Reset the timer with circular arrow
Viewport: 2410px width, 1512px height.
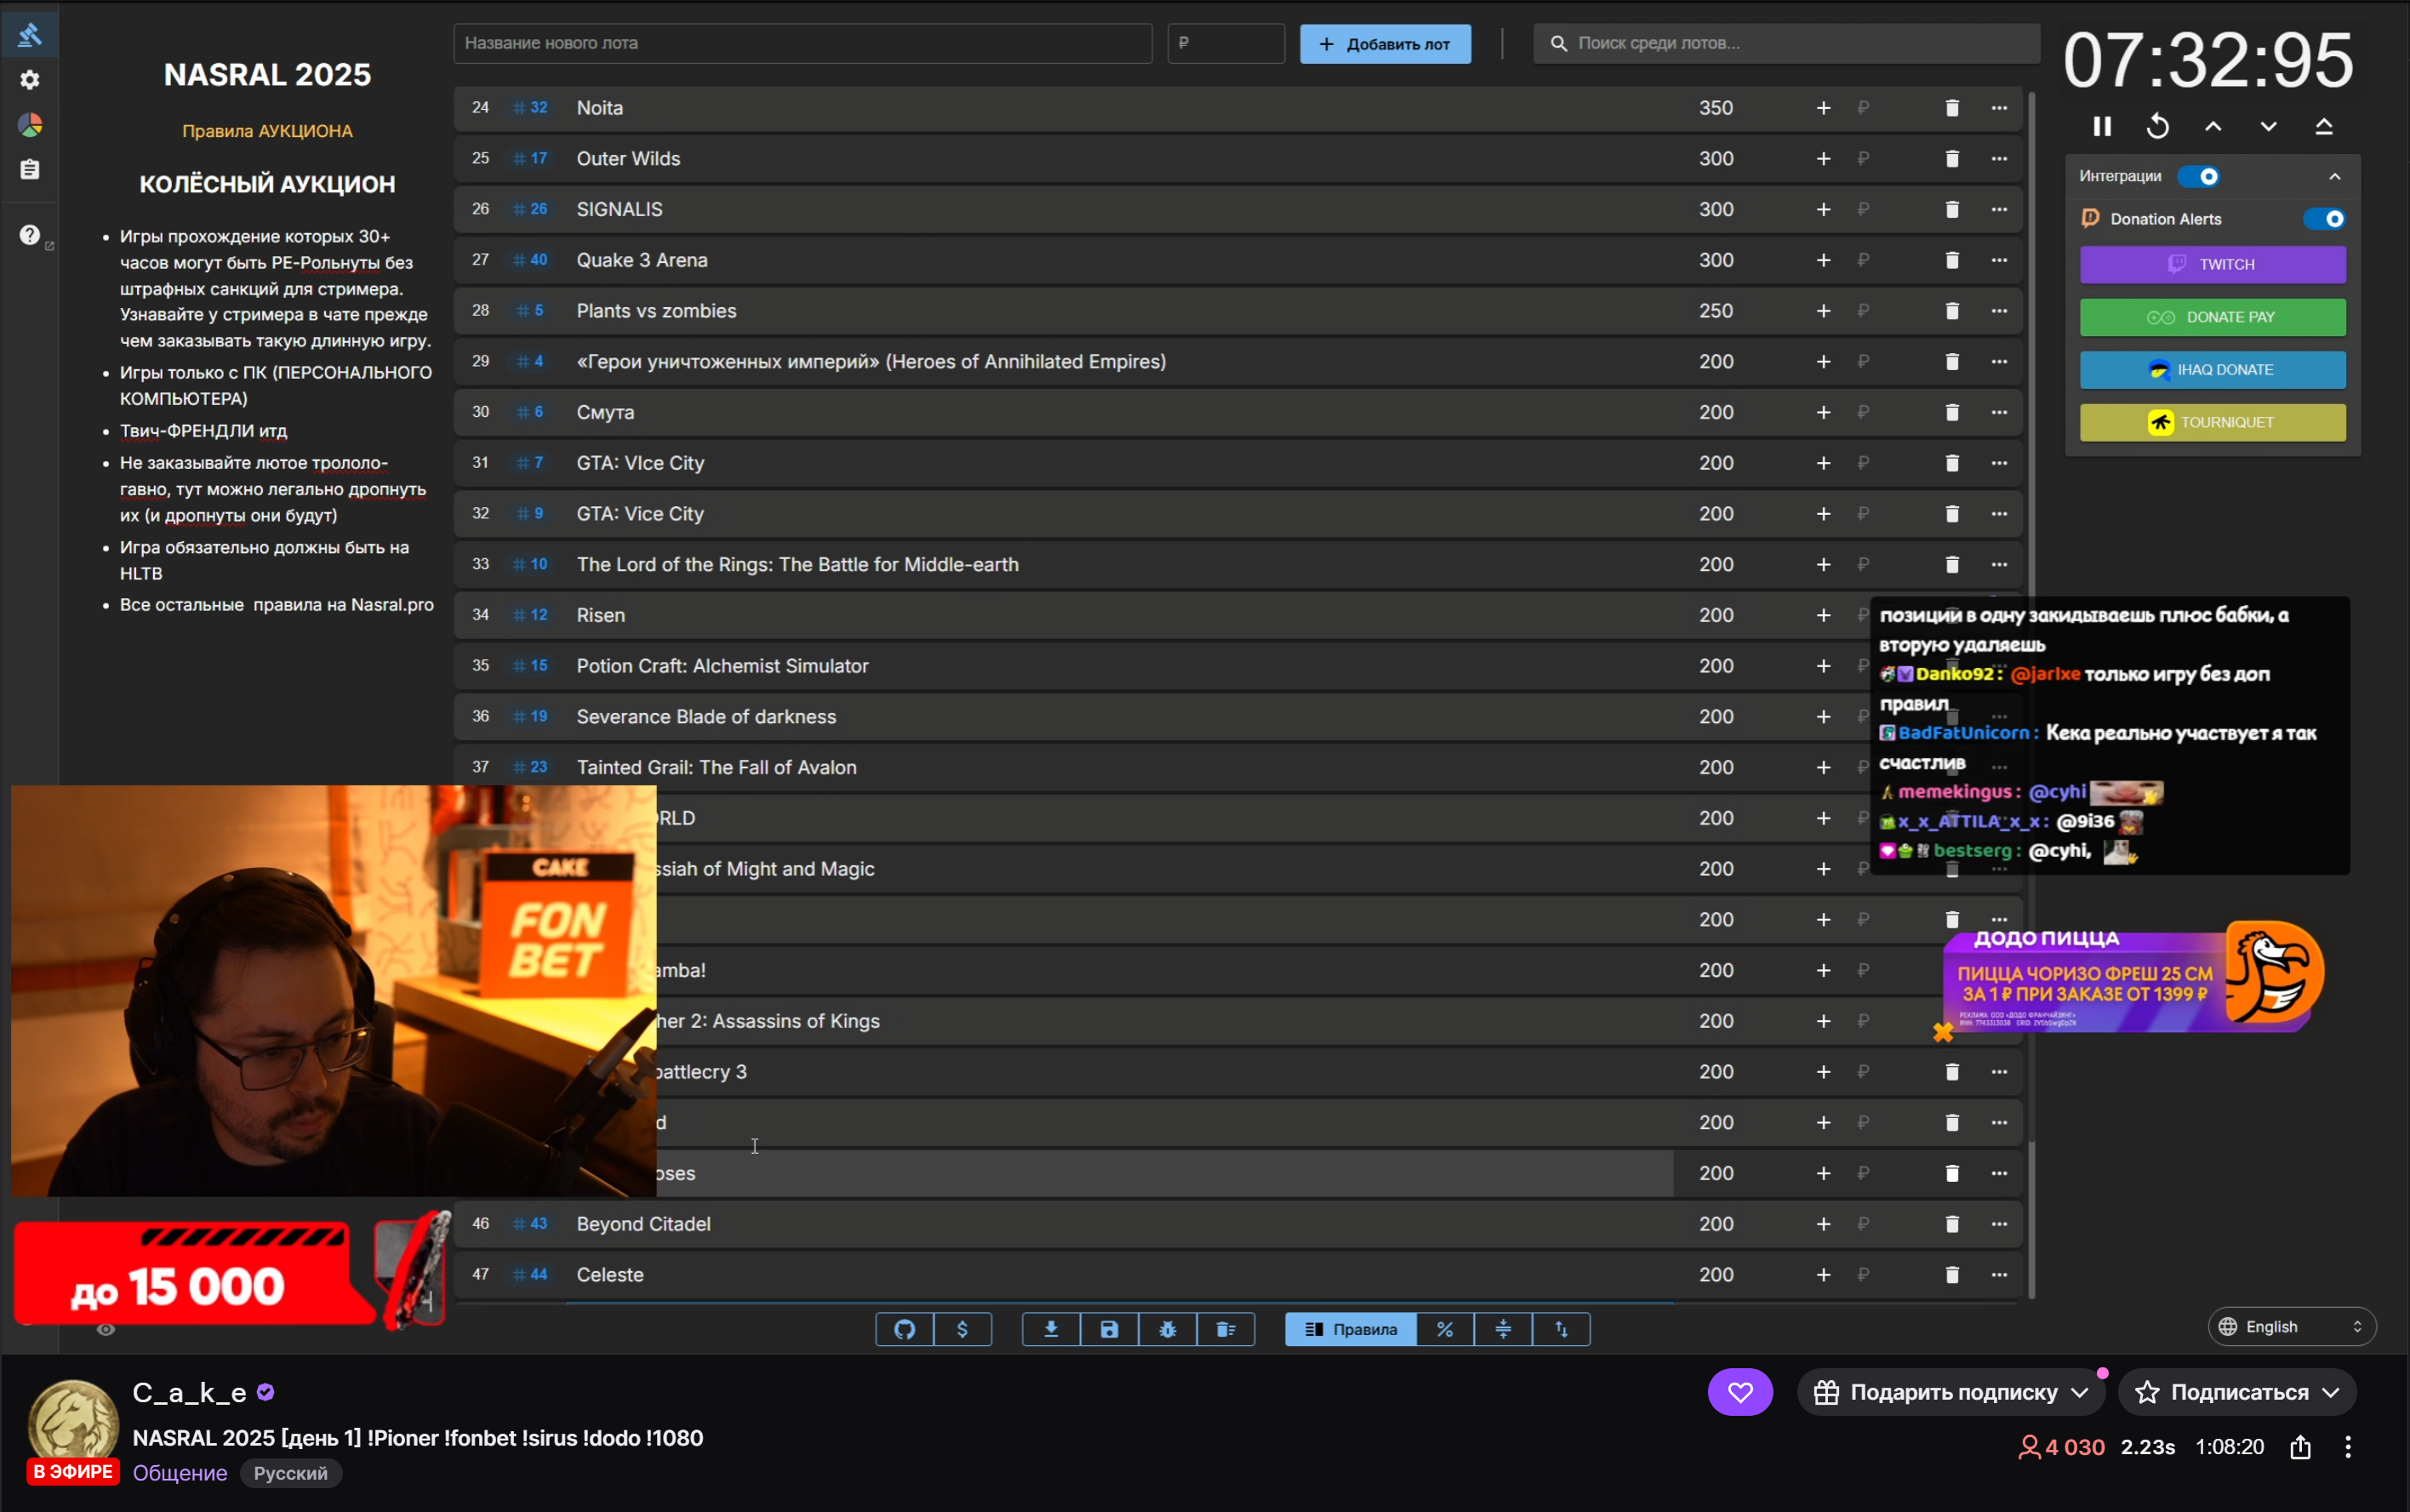click(2157, 127)
